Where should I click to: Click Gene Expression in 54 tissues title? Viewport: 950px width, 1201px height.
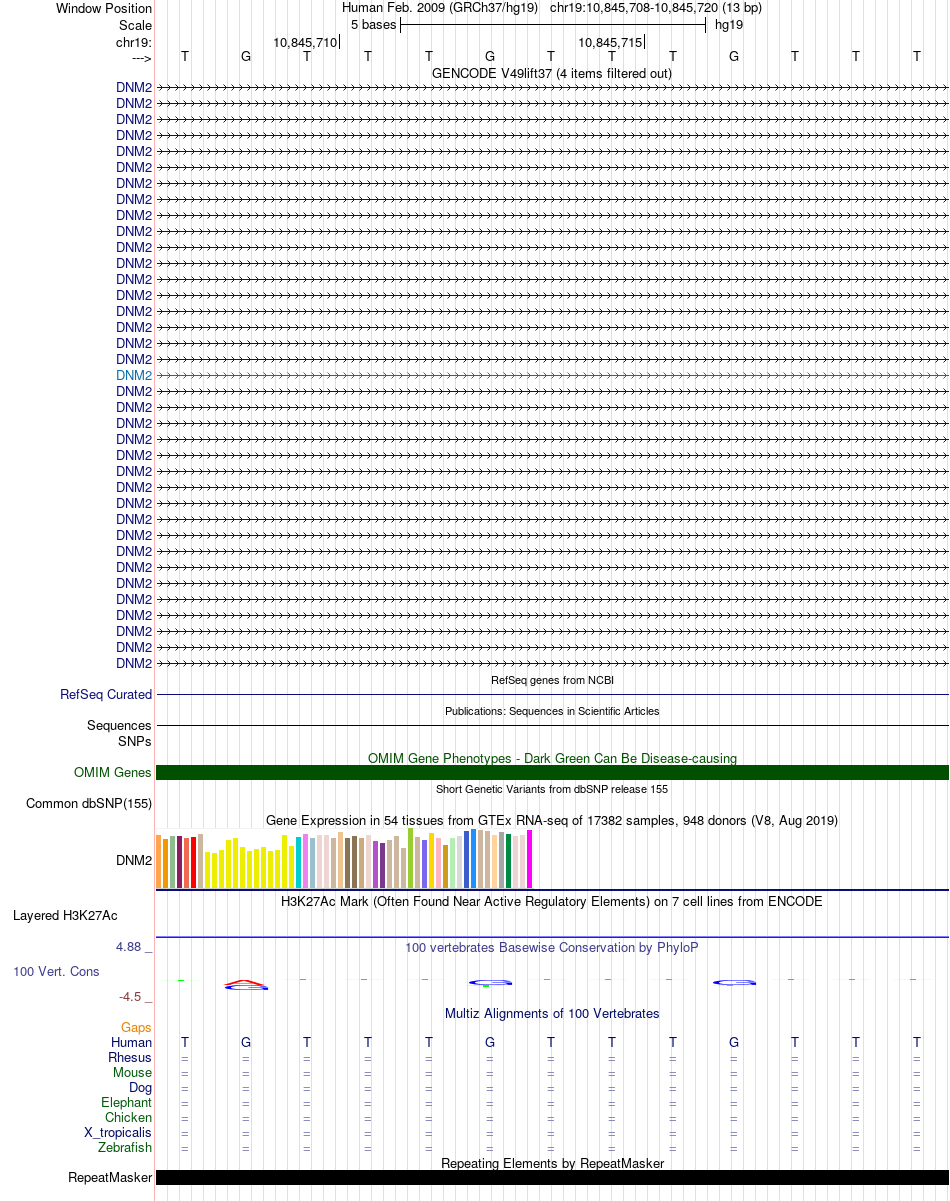(x=552, y=820)
